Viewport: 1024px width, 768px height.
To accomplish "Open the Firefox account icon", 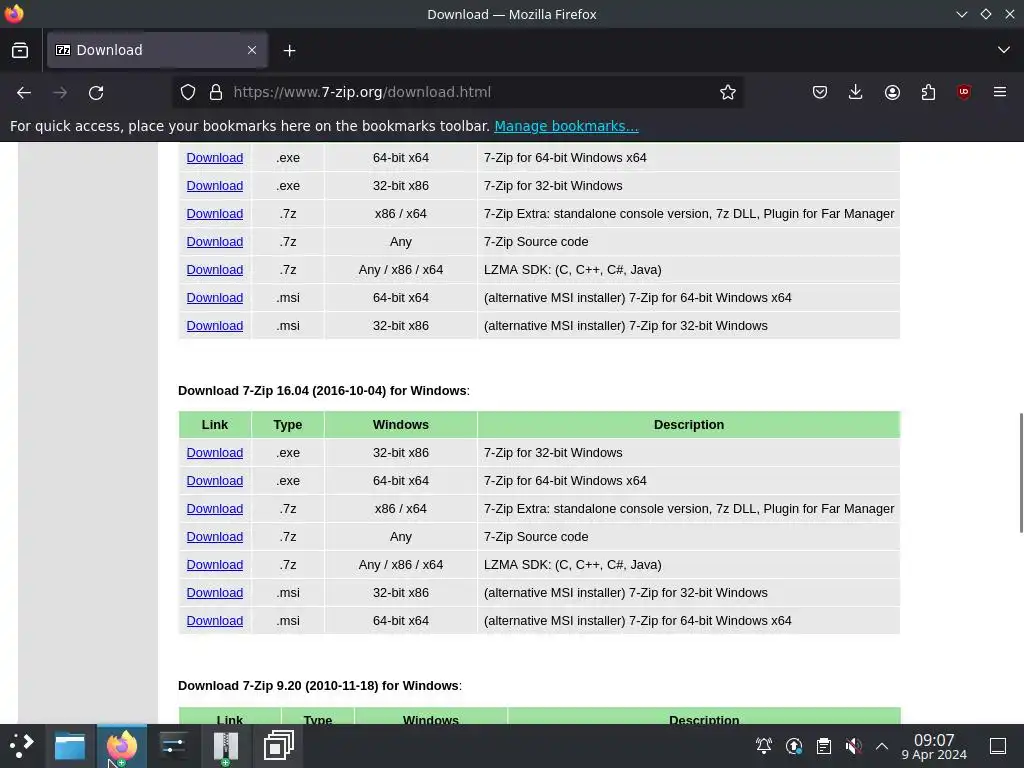I will (x=892, y=93).
